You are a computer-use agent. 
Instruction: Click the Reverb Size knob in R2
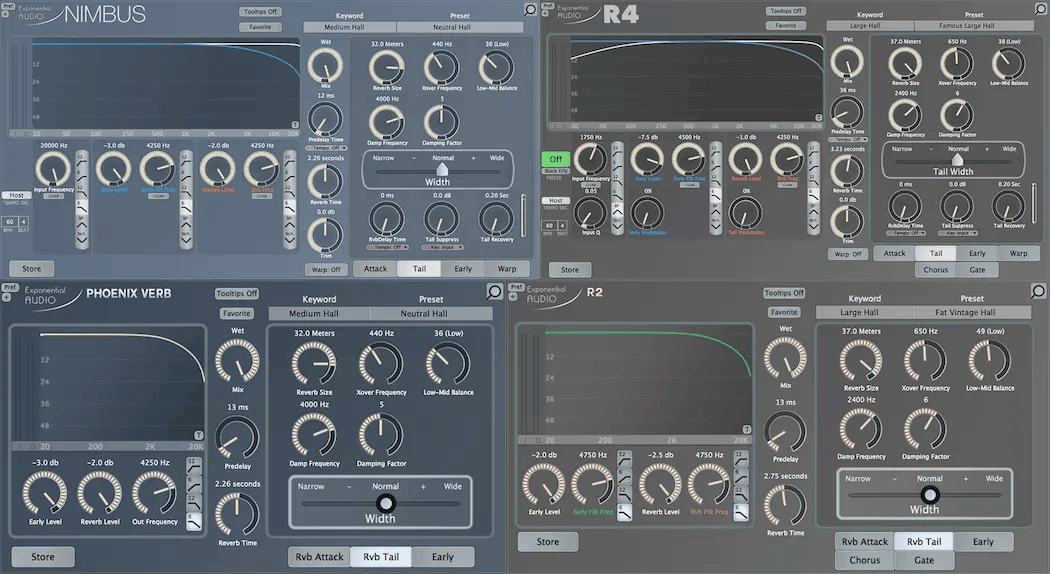pos(861,360)
